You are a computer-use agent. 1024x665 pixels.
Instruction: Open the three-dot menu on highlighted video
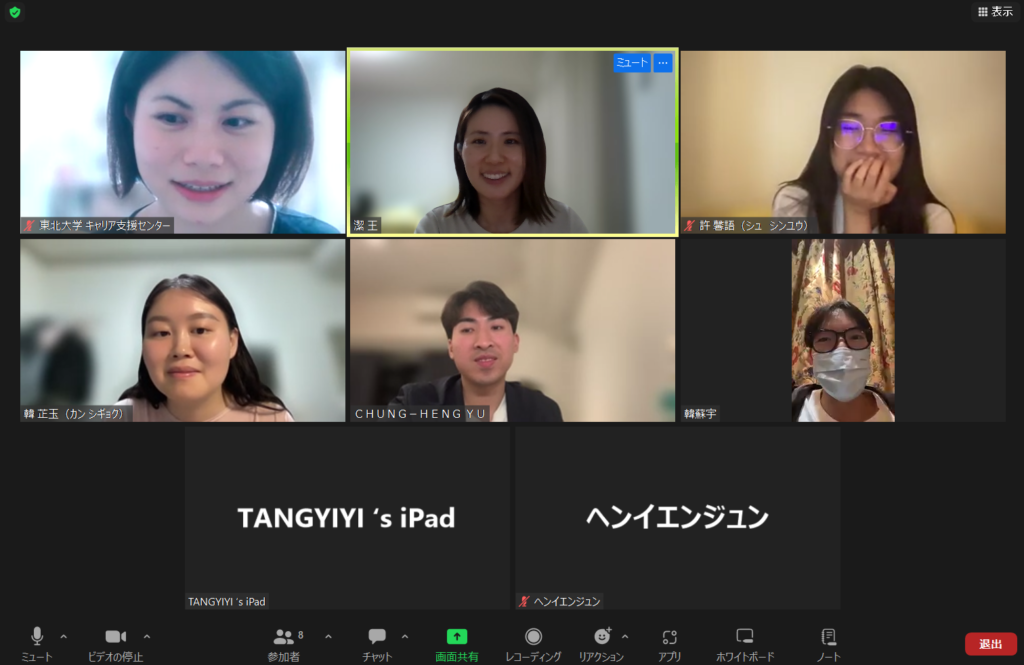coord(663,62)
